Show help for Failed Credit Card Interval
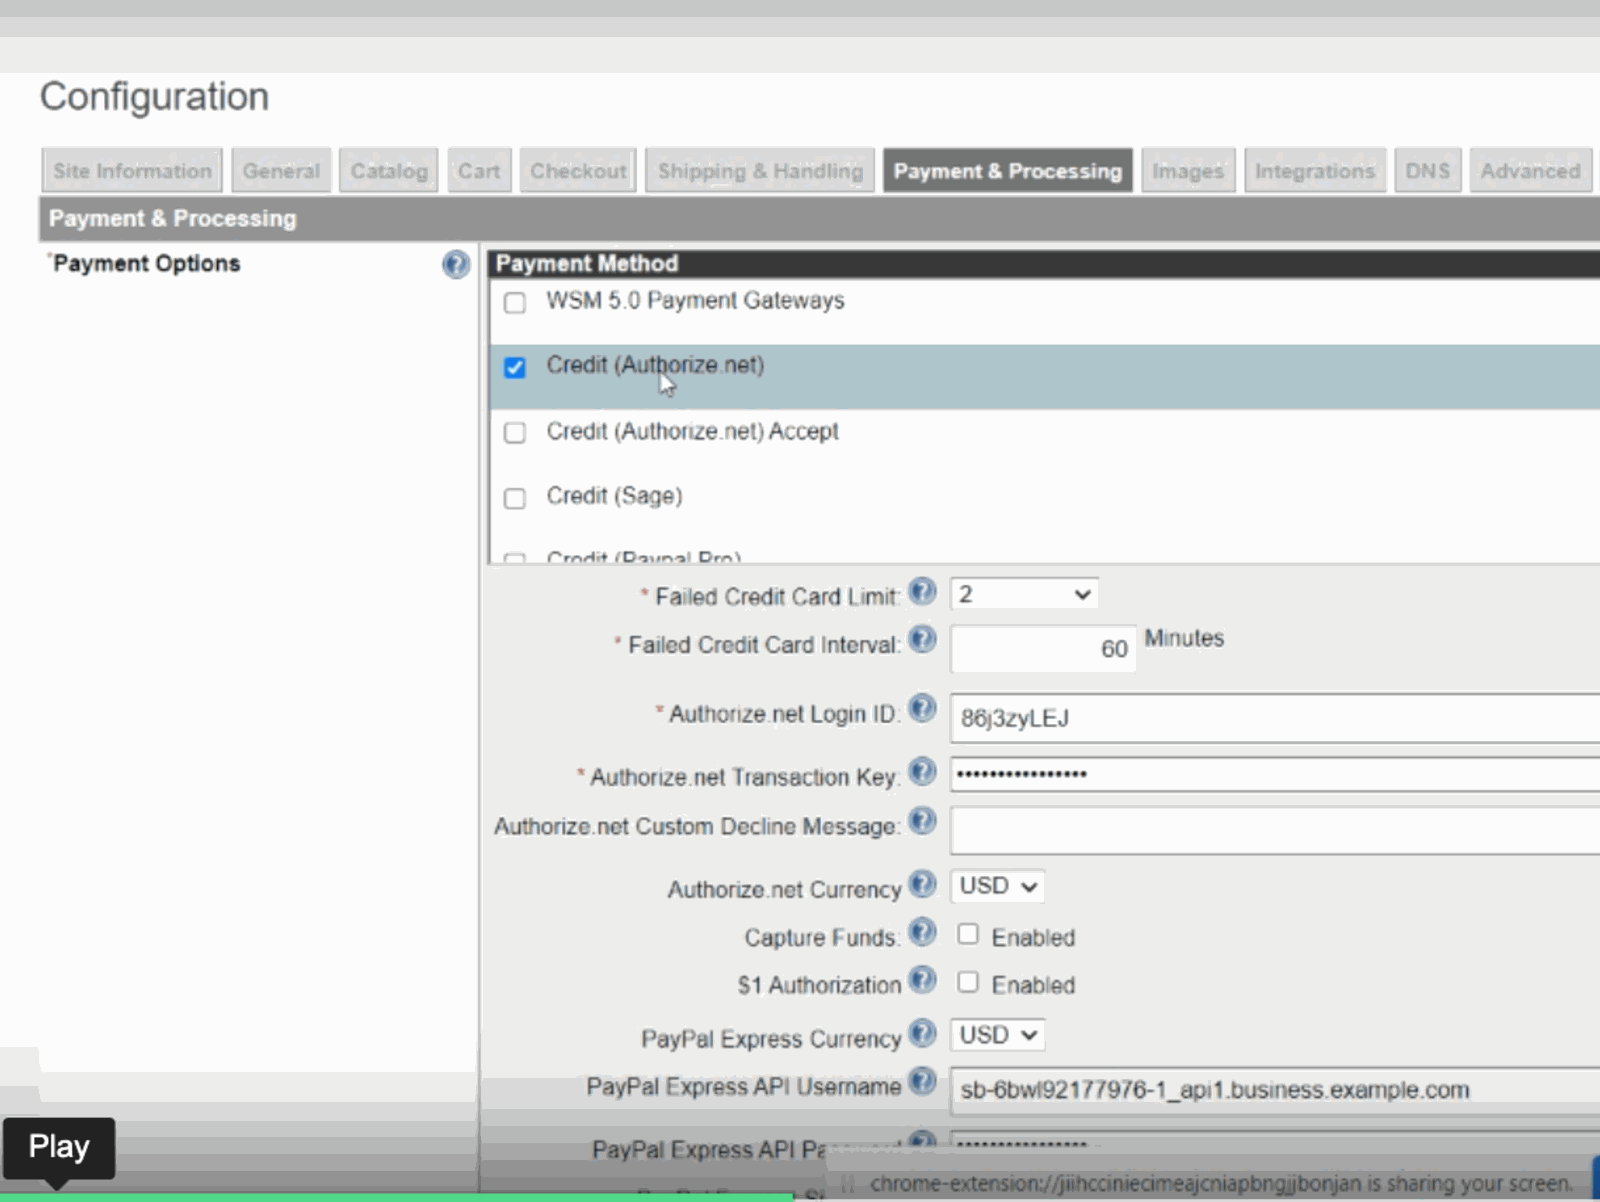Image resolution: width=1600 pixels, height=1202 pixels. 922,639
